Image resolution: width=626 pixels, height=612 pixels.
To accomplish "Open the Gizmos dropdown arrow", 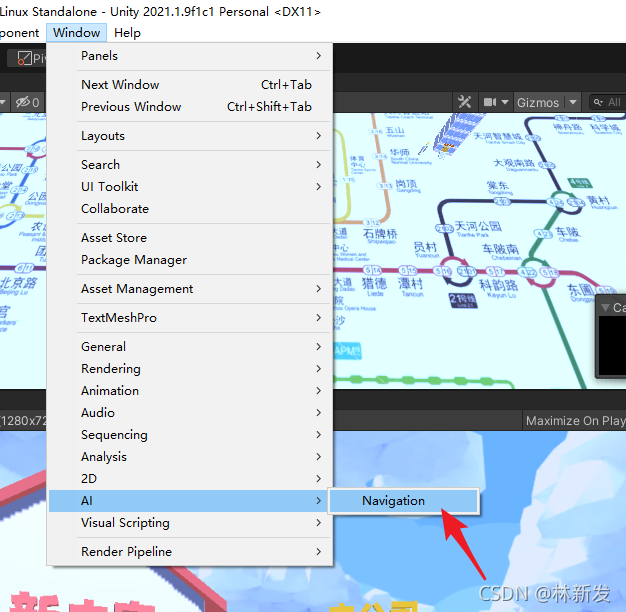I will click(x=573, y=102).
